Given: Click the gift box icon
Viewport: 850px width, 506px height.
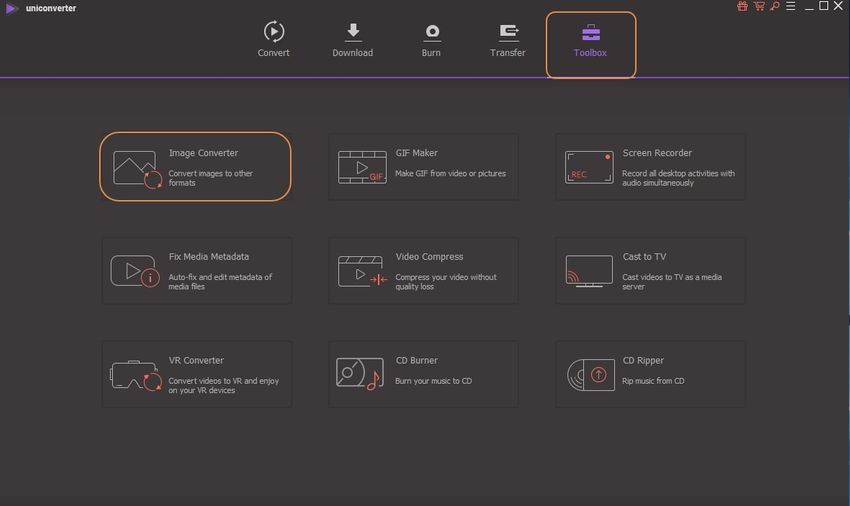Looking at the screenshot, I should coord(742,6).
